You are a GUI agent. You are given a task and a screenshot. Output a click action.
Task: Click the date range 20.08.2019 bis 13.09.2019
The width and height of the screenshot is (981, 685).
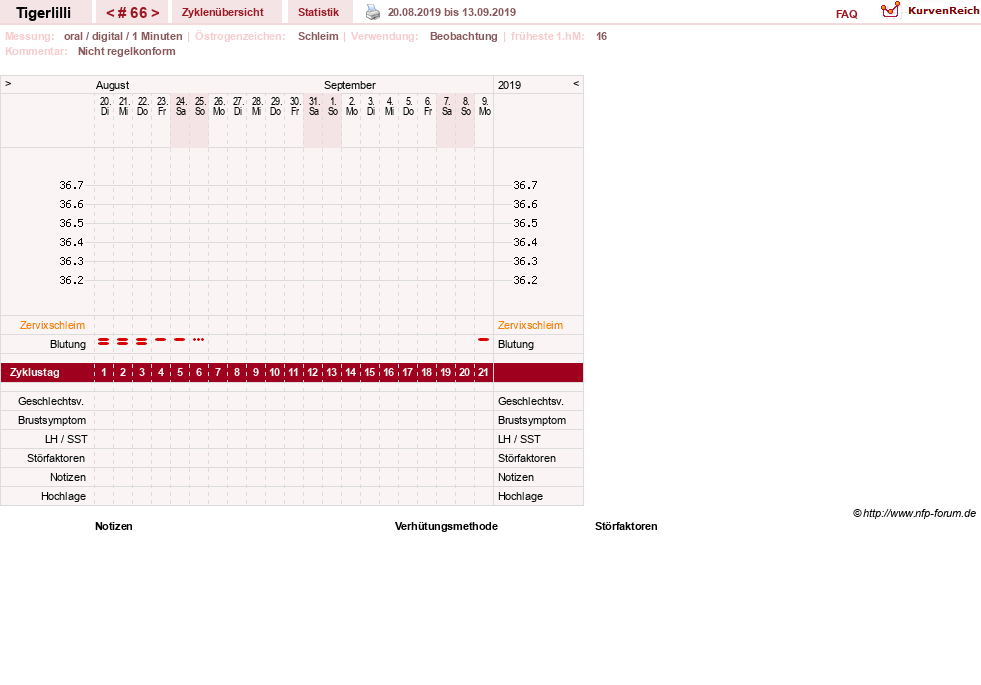point(452,13)
